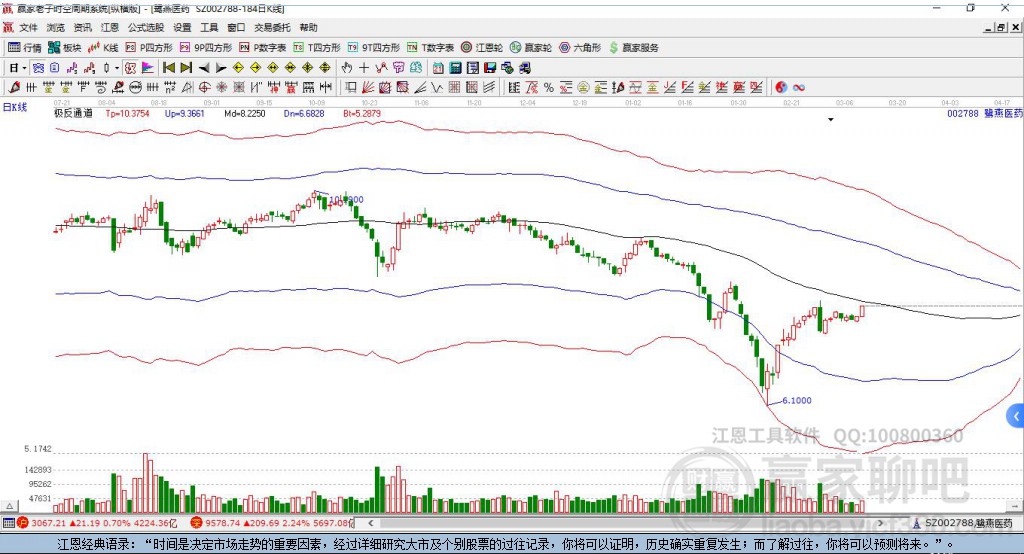
Task: Open the 浏览 menu
Action: [x=56, y=27]
